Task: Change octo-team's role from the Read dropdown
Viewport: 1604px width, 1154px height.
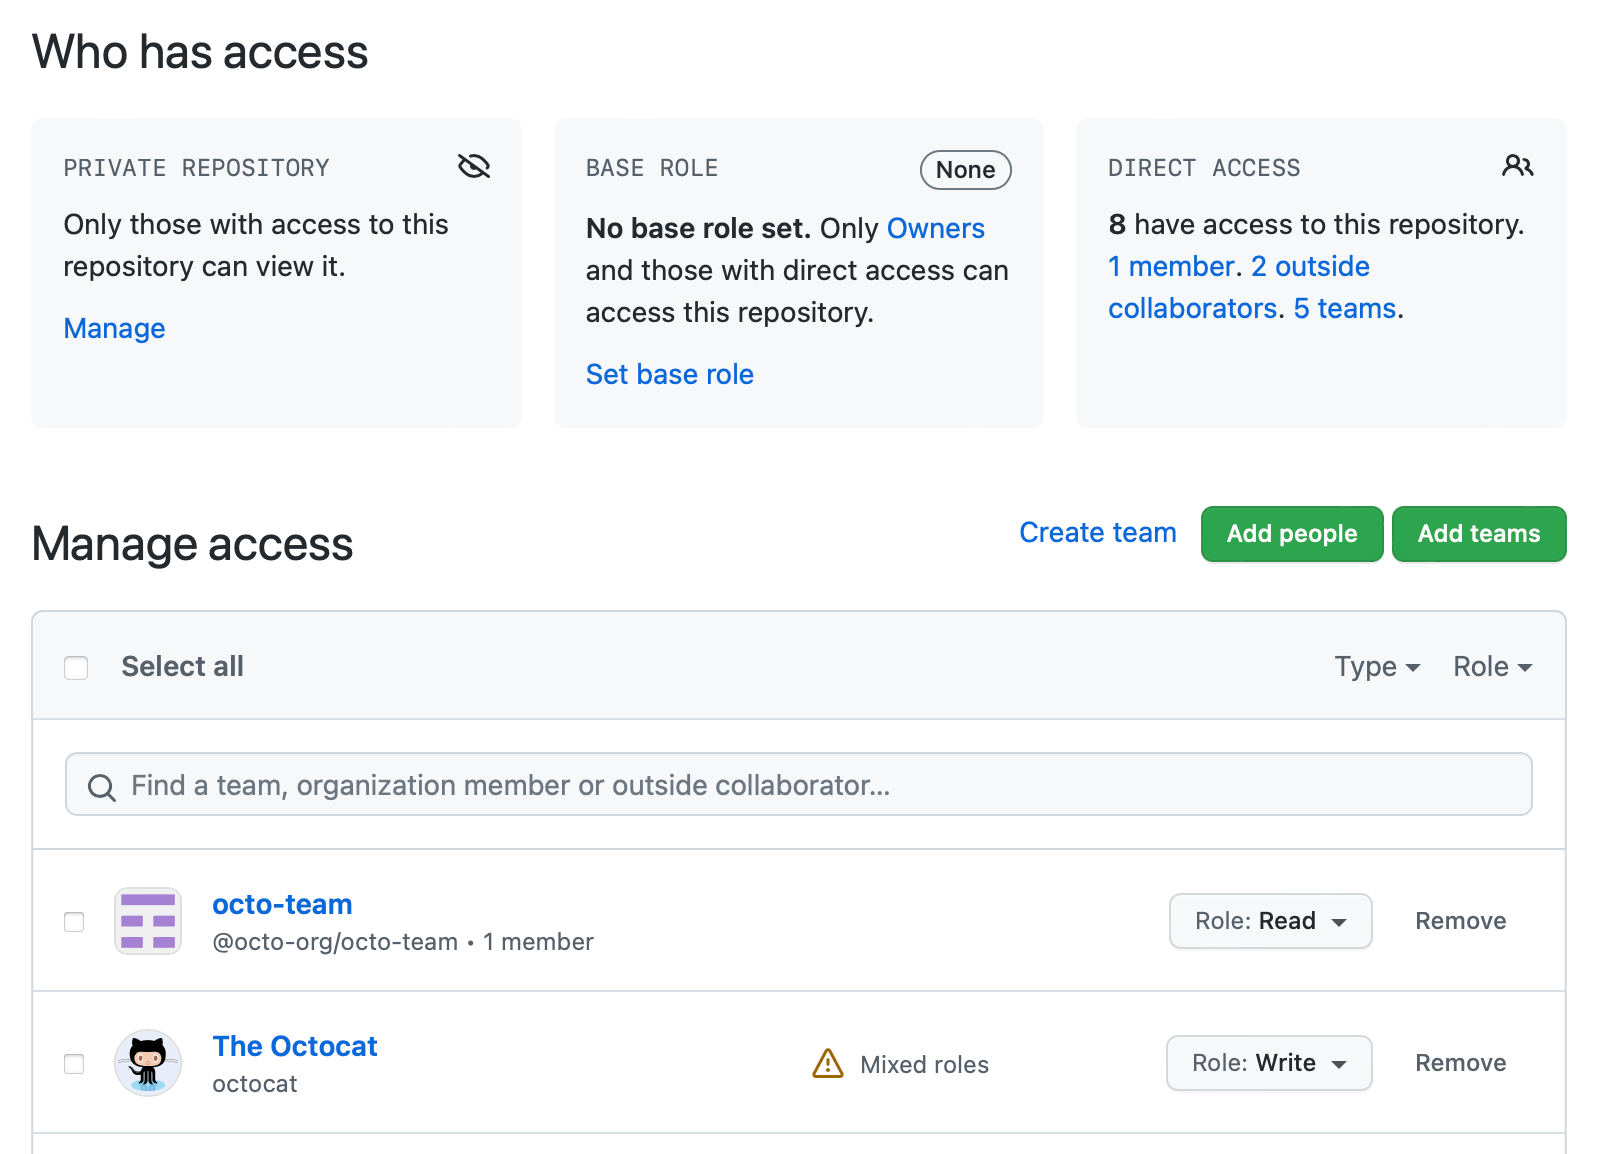Action: [1270, 921]
